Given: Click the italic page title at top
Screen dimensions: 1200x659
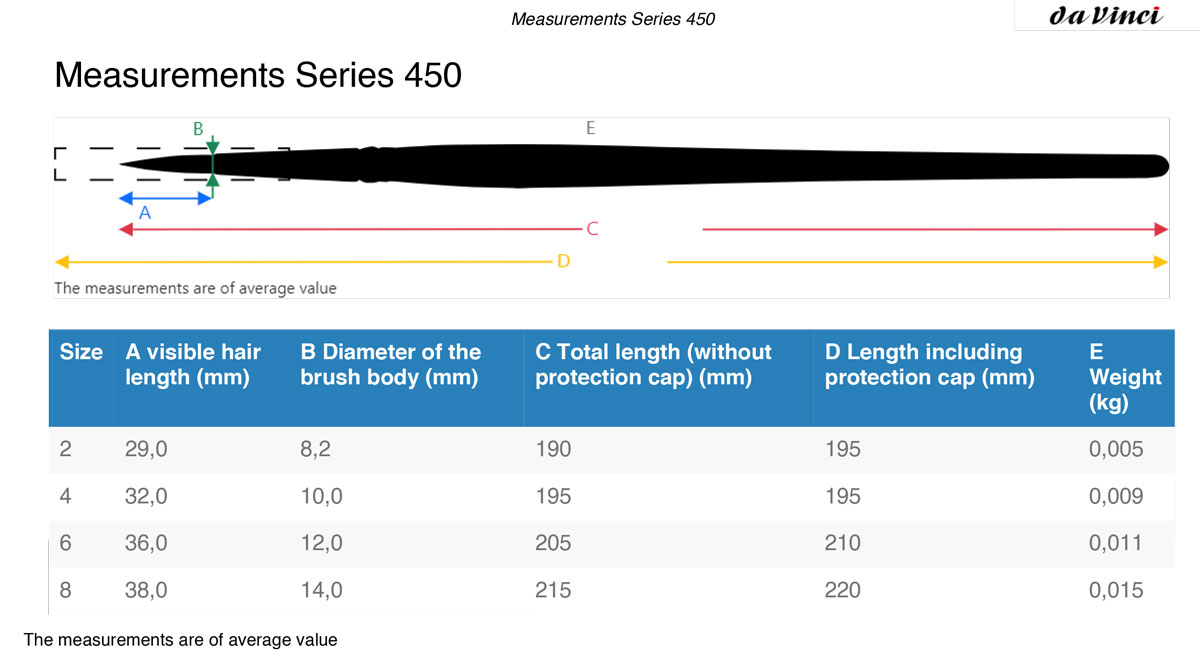Looking at the screenshot, I should tap(613, 19).
